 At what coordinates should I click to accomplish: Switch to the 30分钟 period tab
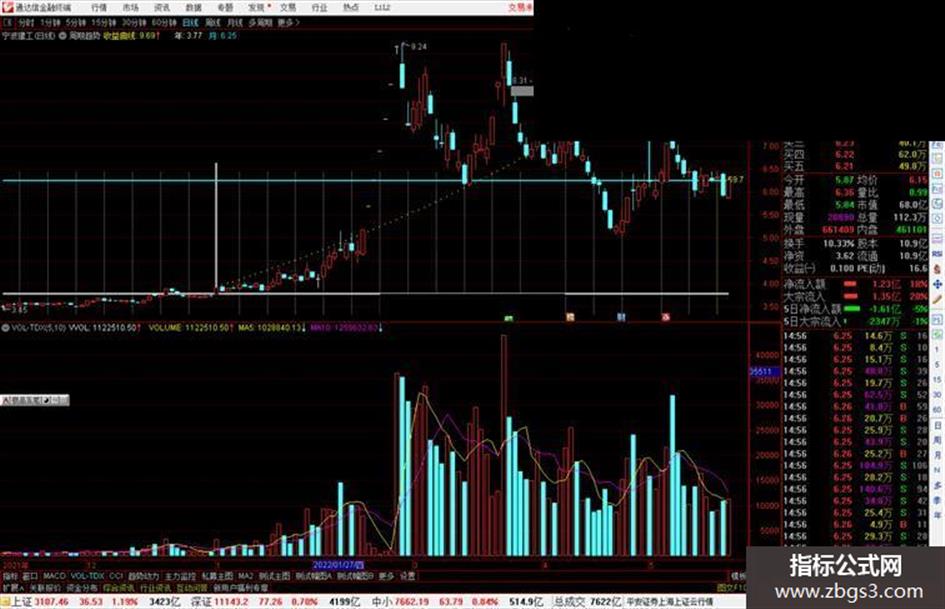coord(134,23)
